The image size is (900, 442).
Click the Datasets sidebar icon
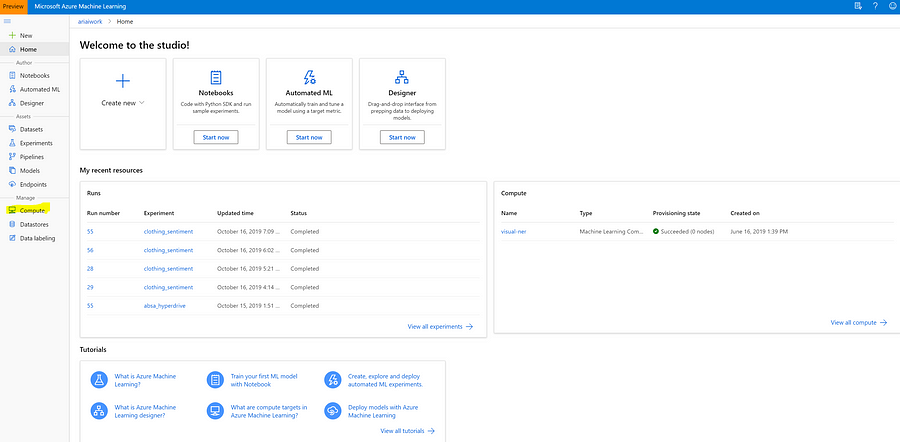coord(12,129)
